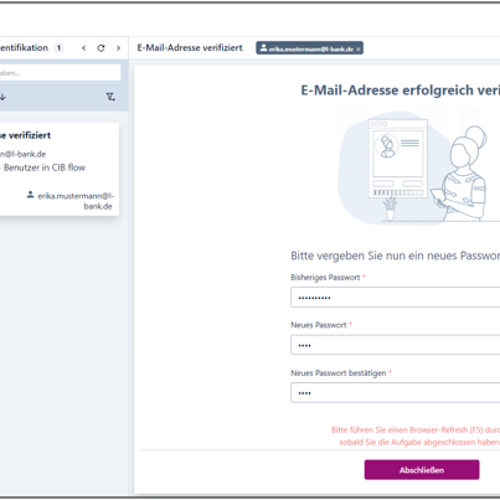The height and width of the screenshot is (500, 500).
Task: Click the 'E-Mail-Adresse verifiziert' header title
Action: 190,48
